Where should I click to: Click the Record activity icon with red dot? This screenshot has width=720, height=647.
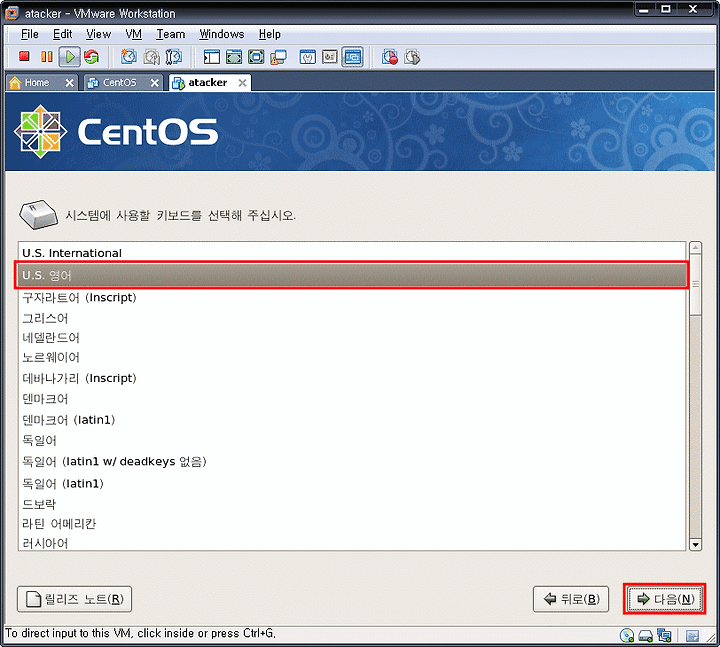(x=390, y=57)
